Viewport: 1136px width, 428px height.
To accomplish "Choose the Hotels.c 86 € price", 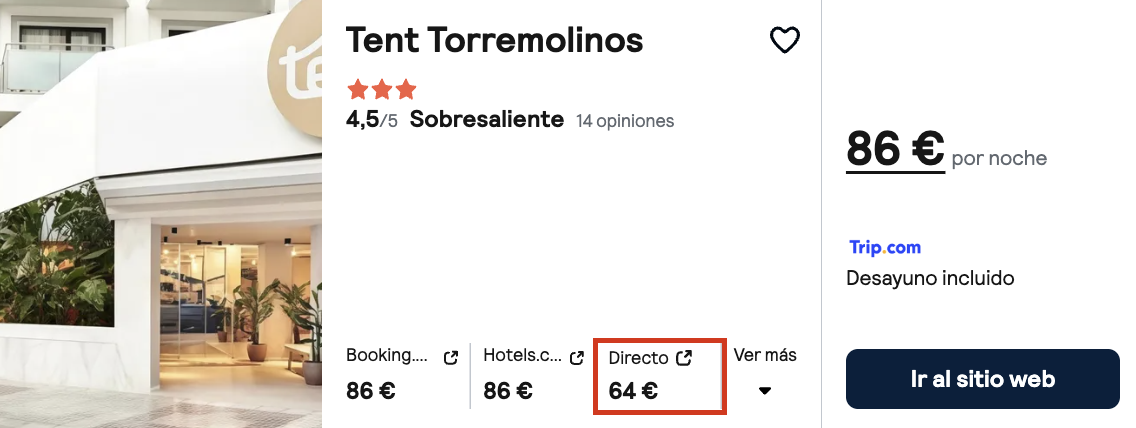I will (x=508, y=391).
